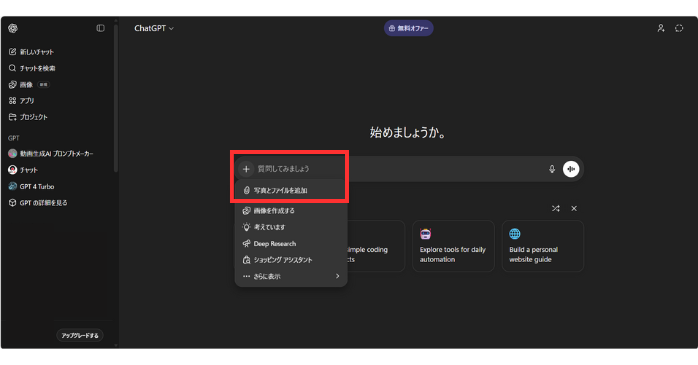This screenshot has height=365, width=698.
Task: Open チャットを検索 search in sidebar
Action: (32, 68)
